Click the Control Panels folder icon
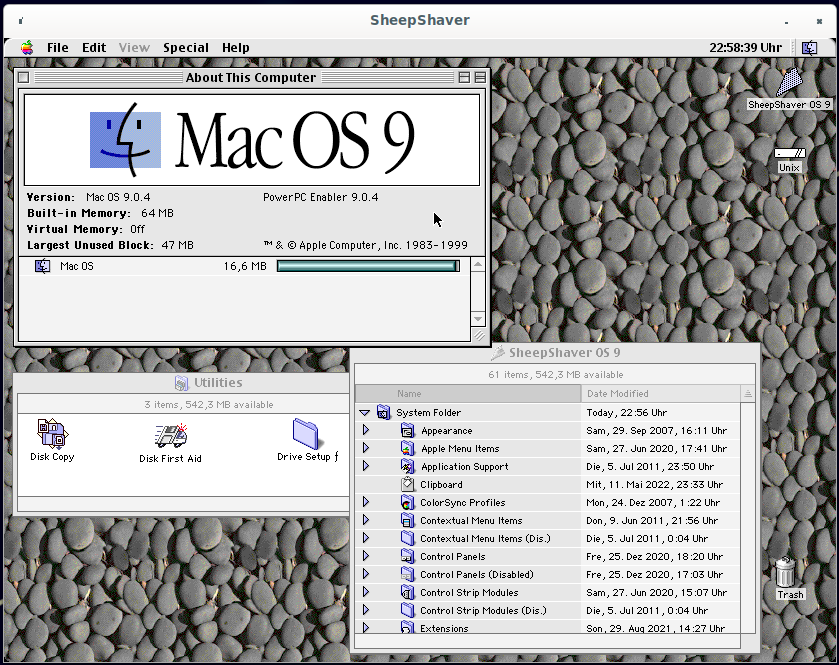Screen dimensions: 839x665 (408, 556)
